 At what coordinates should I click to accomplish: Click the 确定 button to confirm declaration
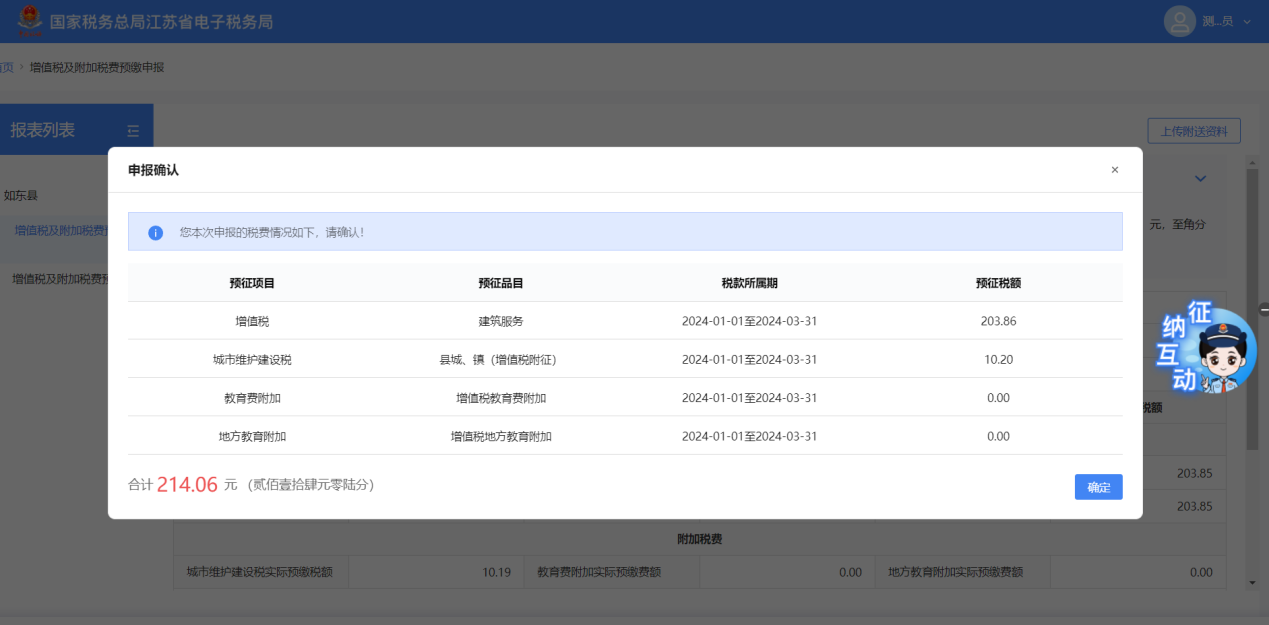[1098, 487]
